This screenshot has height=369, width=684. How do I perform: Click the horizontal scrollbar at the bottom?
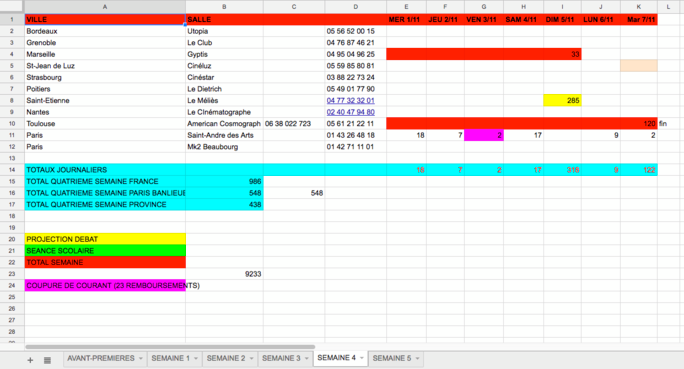click(170, 347)
